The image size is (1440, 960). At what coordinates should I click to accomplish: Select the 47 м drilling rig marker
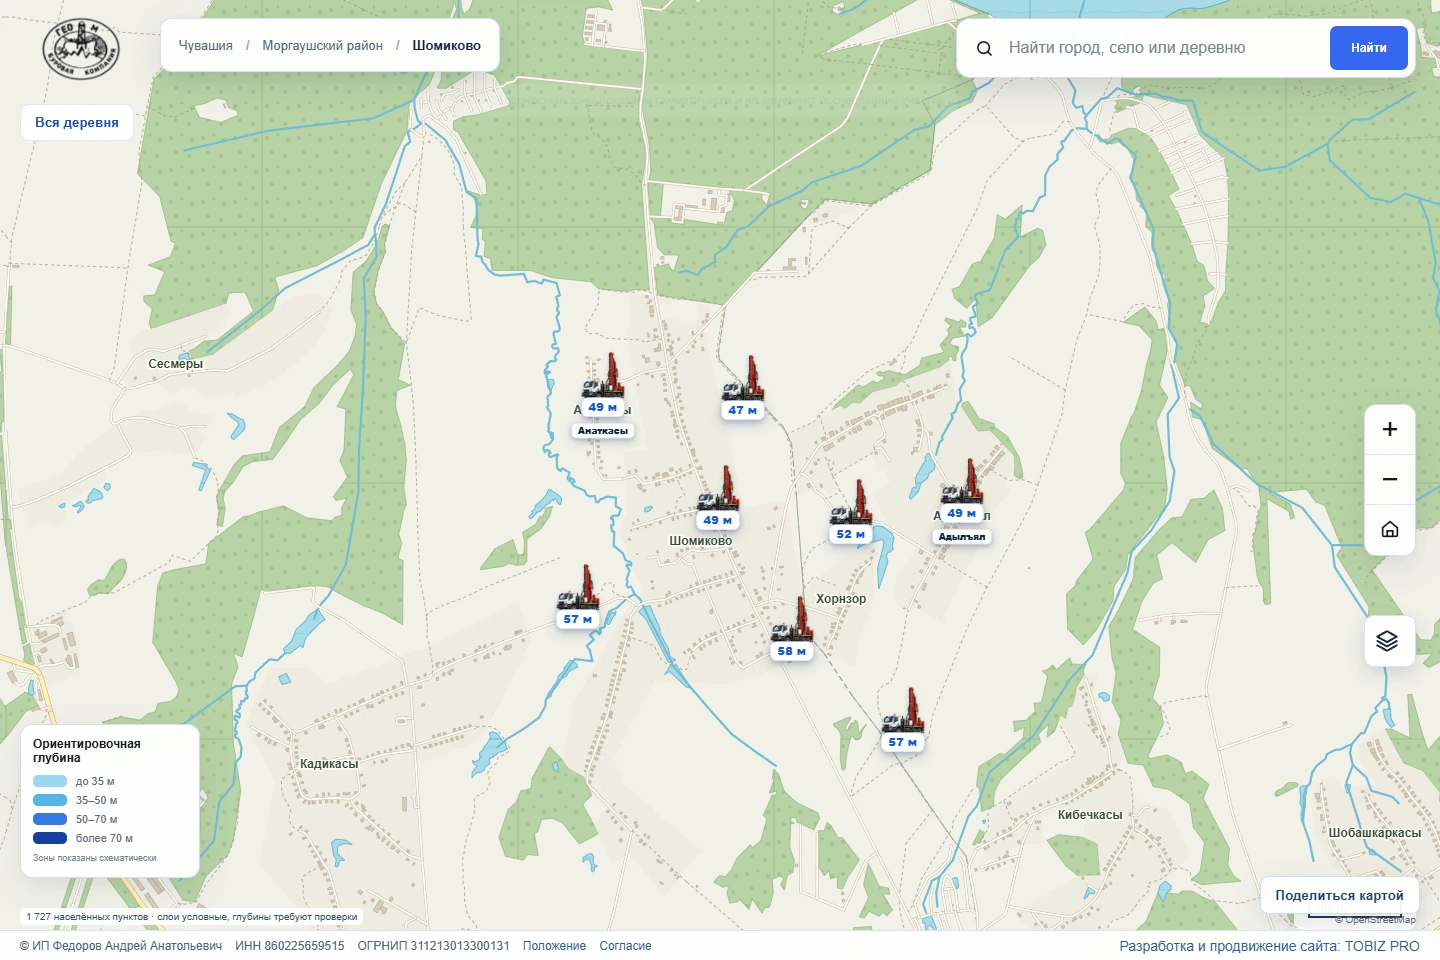click(x=743, y=388)
